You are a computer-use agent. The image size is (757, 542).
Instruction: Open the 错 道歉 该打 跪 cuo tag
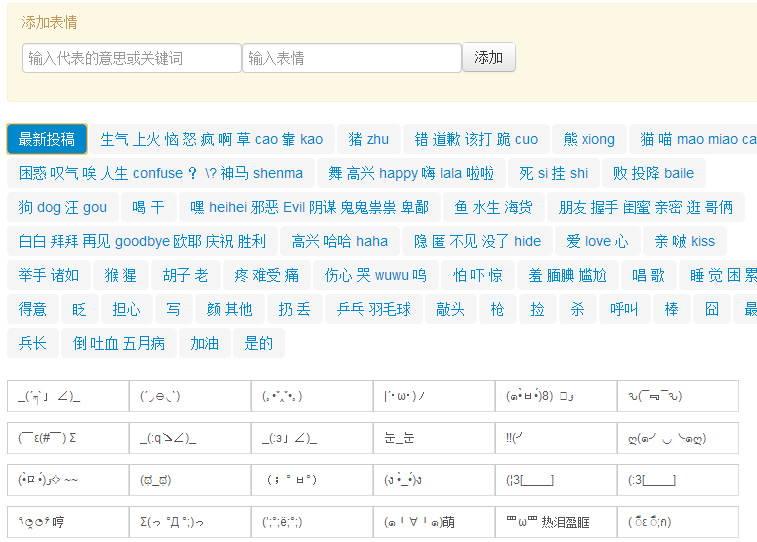click(x=476, y=139)
